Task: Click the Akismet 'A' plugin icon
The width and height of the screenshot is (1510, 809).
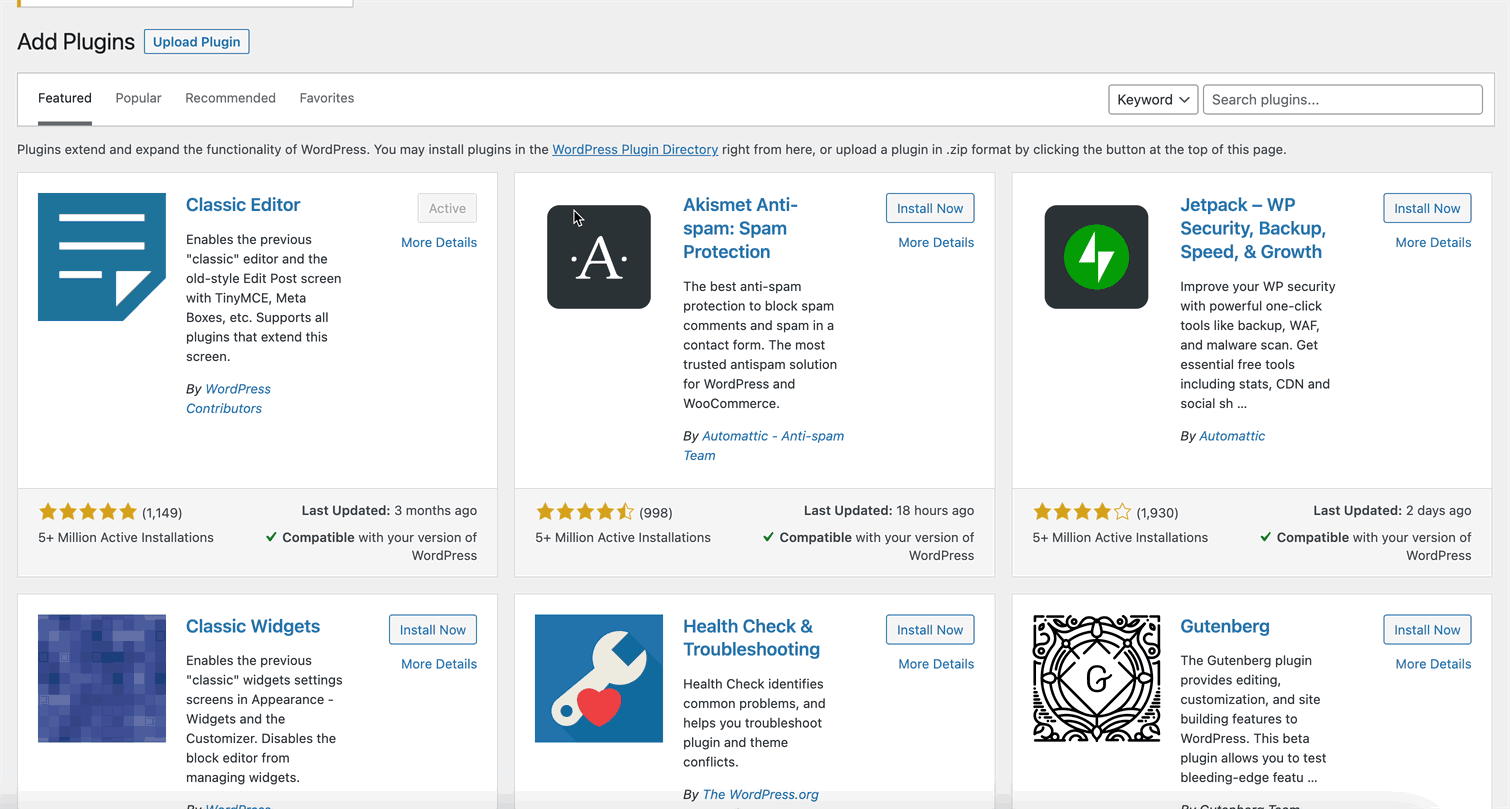Action: (x=598, y=257)
